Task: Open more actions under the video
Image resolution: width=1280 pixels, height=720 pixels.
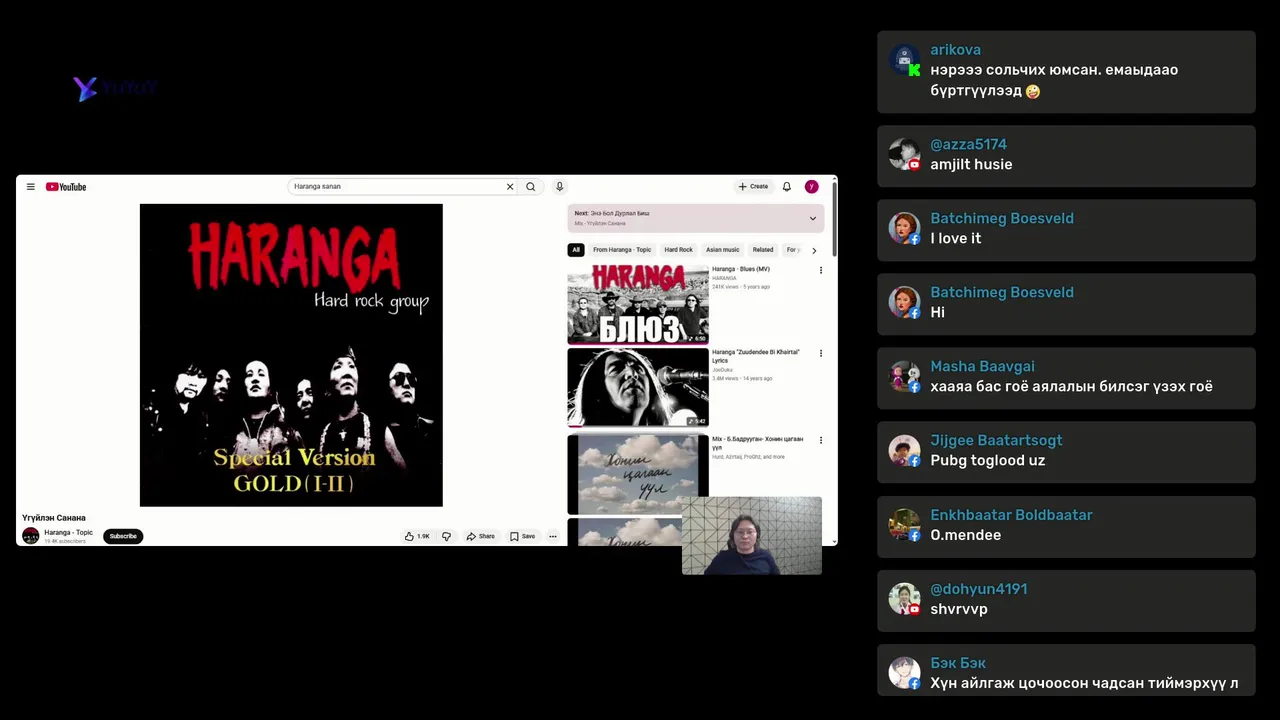Action: tap(553, 536)
